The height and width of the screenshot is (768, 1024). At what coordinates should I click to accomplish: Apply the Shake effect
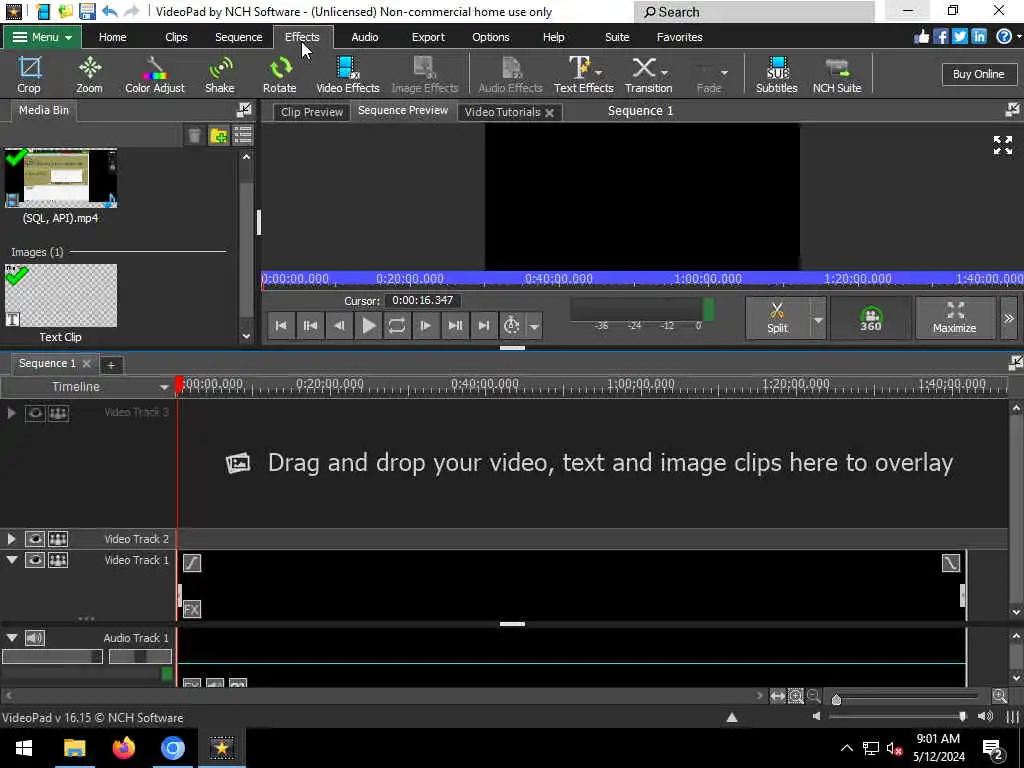220,74
